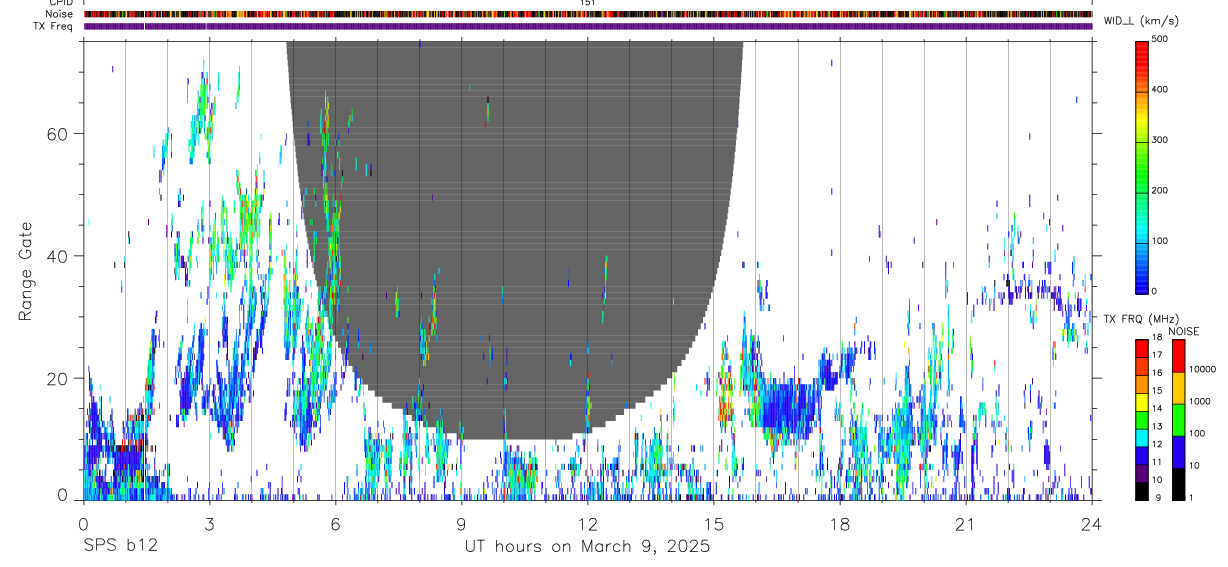Screen dimensions: 1228x567
Task: Click UT hours tick label 12
Action: click(587, 523)
